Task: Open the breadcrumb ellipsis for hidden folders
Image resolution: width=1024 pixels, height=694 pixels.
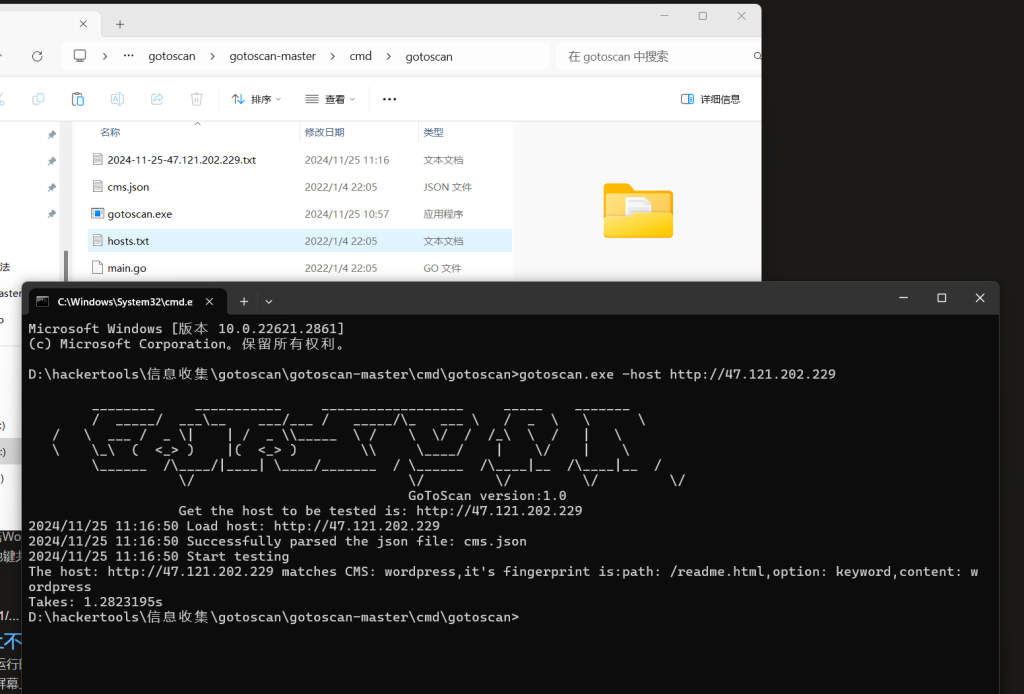Action: [x=129, y=56]
